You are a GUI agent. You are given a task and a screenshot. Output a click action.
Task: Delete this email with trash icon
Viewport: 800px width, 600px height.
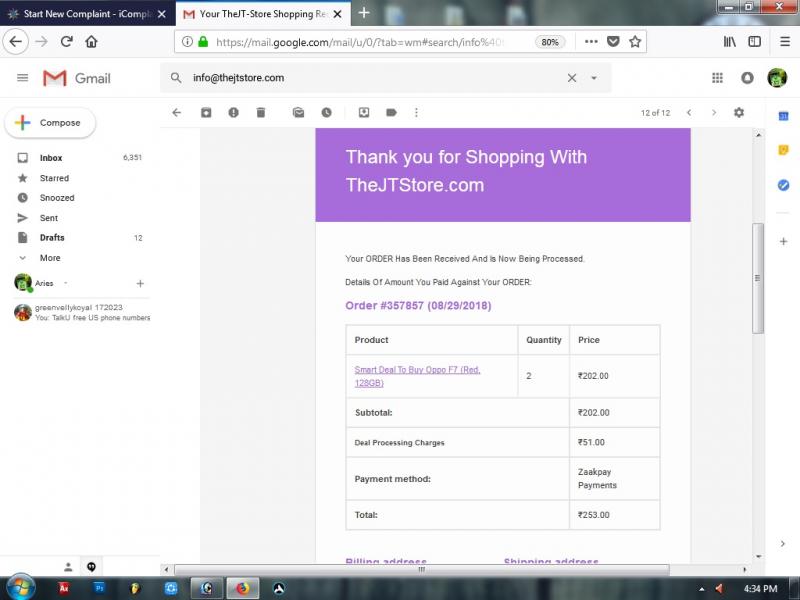(x=261, y=113)
